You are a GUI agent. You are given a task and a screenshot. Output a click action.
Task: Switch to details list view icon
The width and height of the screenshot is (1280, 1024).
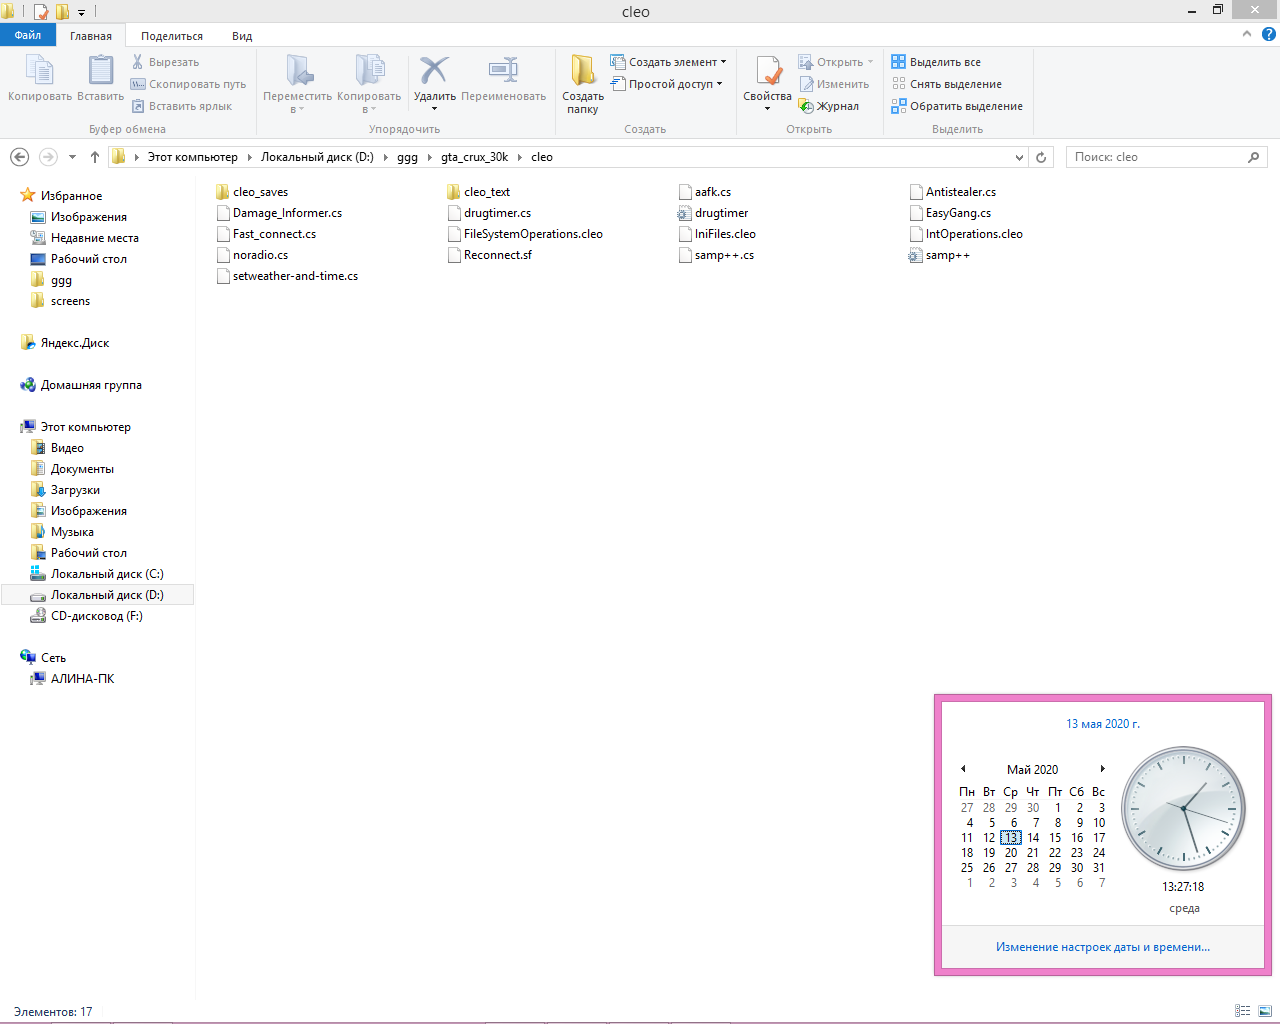click(1242, 1011)
